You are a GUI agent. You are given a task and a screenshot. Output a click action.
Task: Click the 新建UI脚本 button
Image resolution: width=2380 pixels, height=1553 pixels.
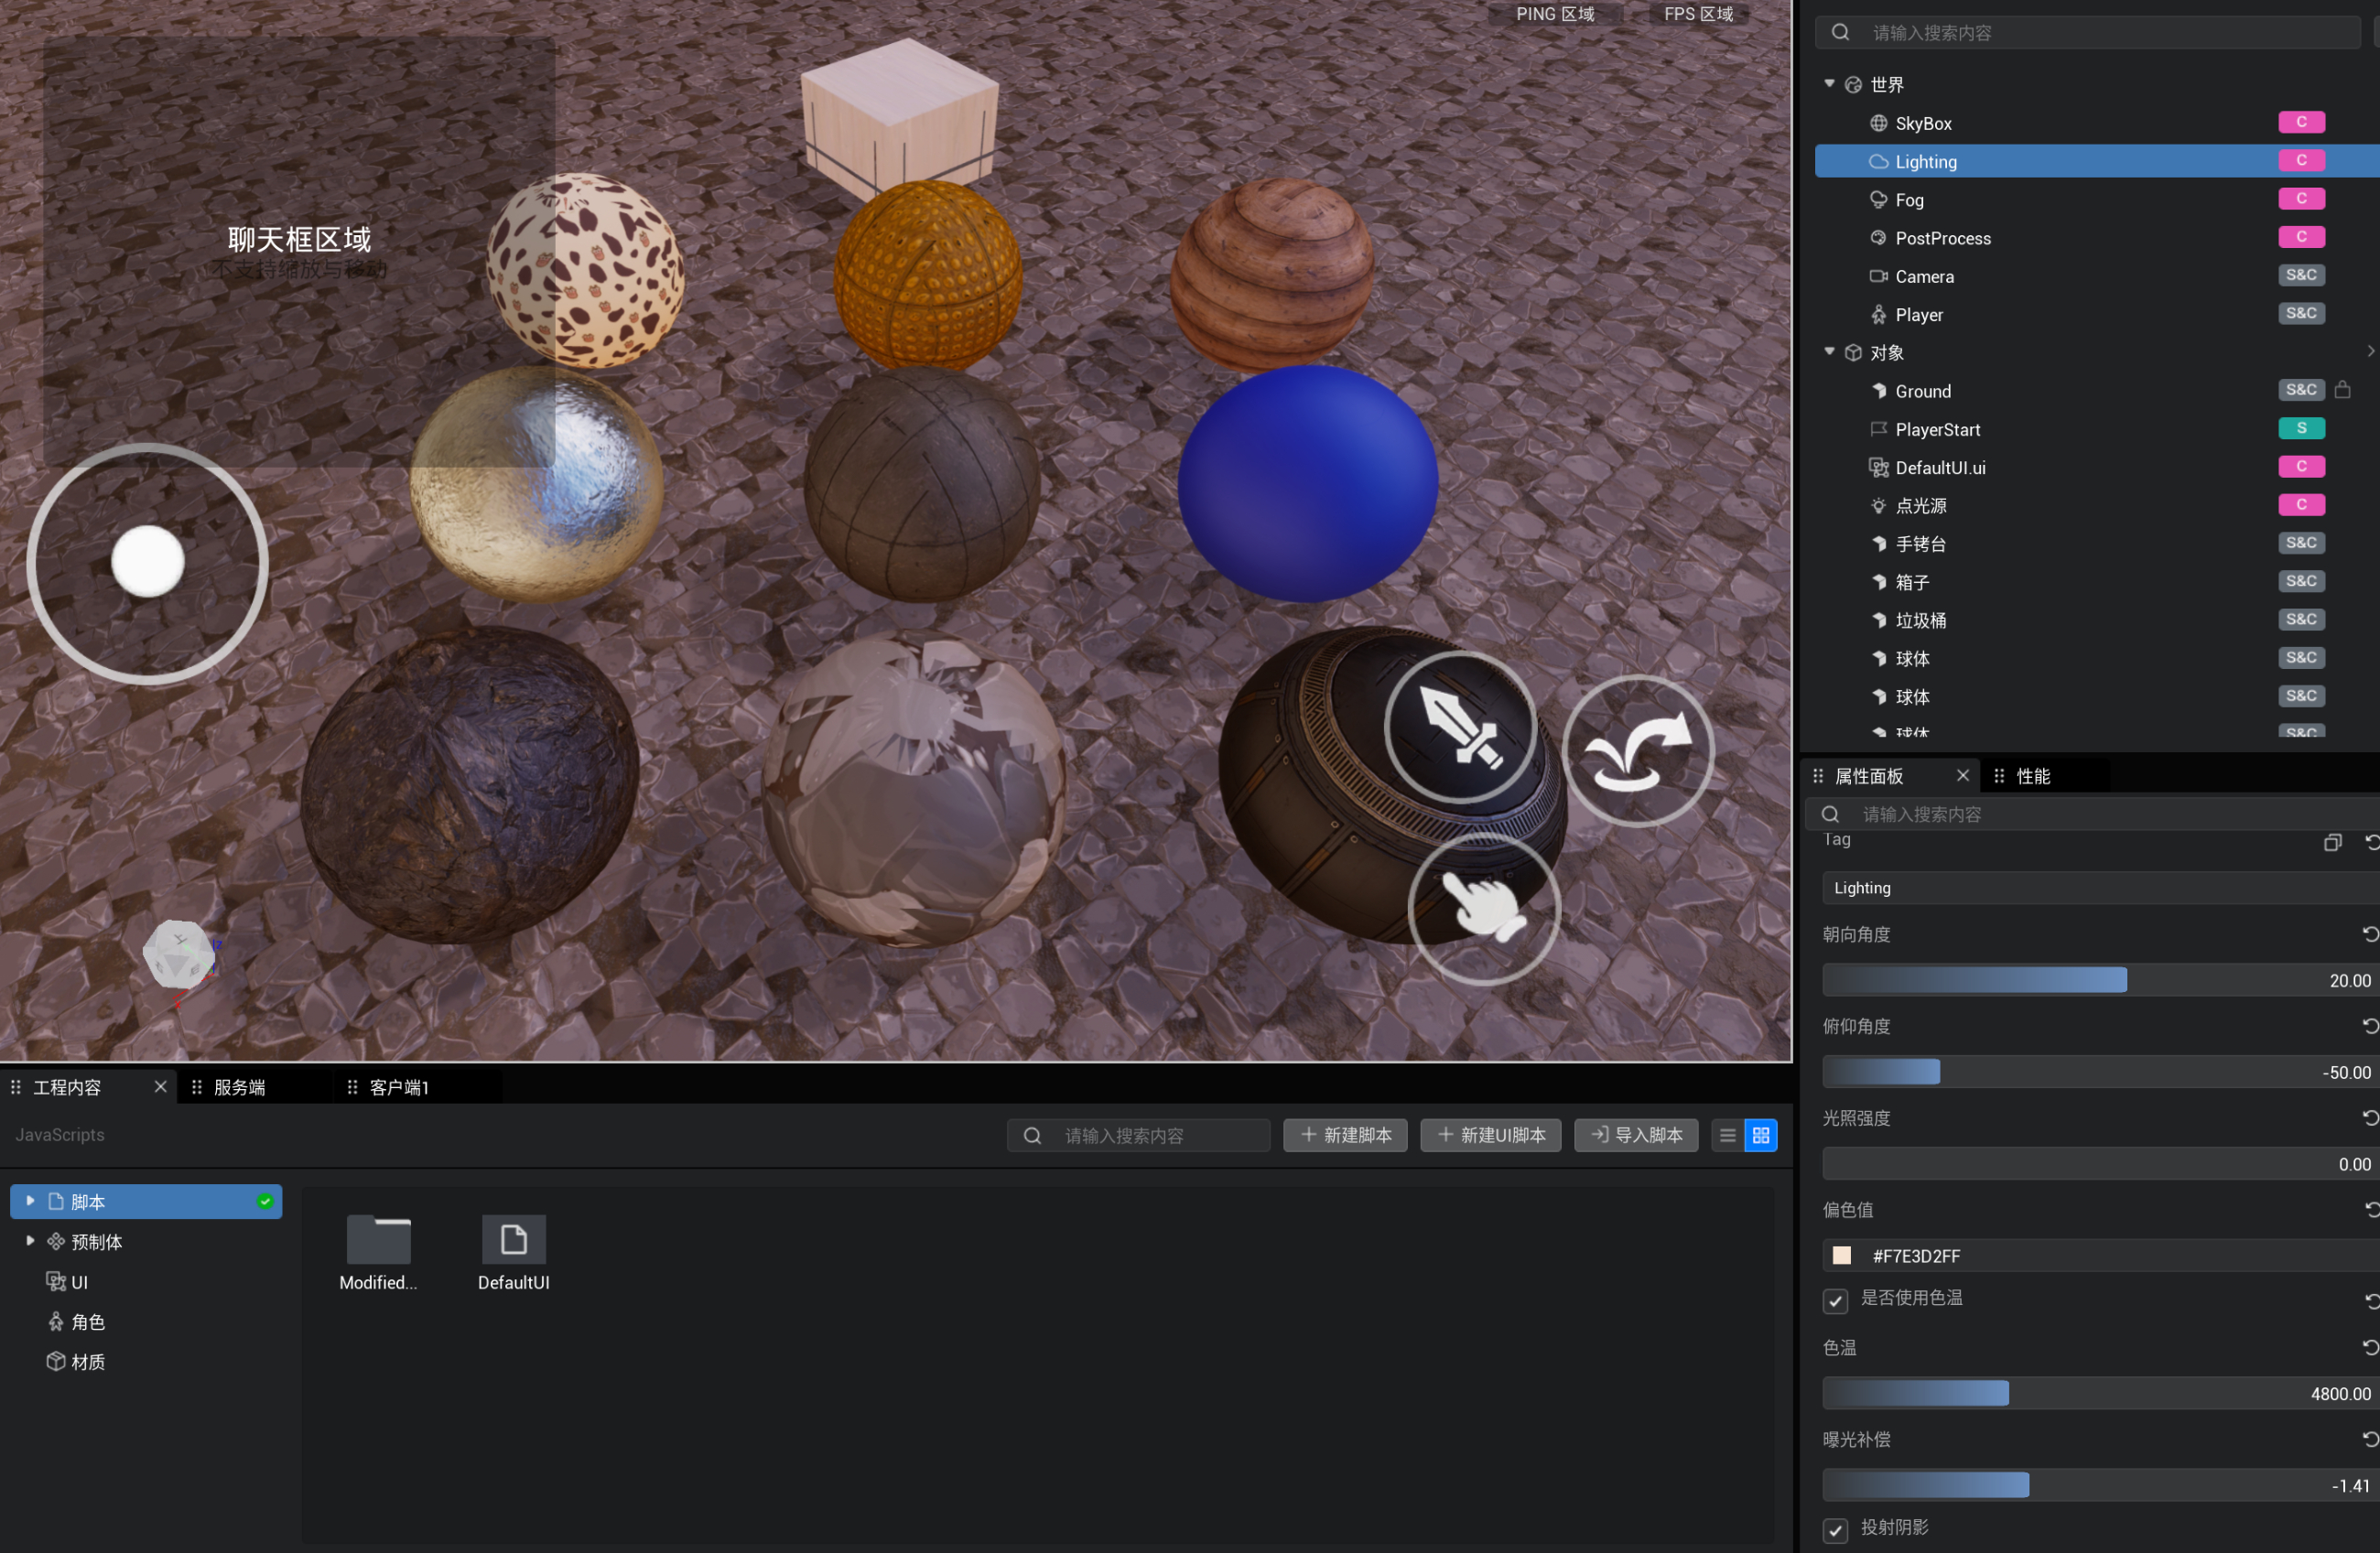tap(1491, 1135)
